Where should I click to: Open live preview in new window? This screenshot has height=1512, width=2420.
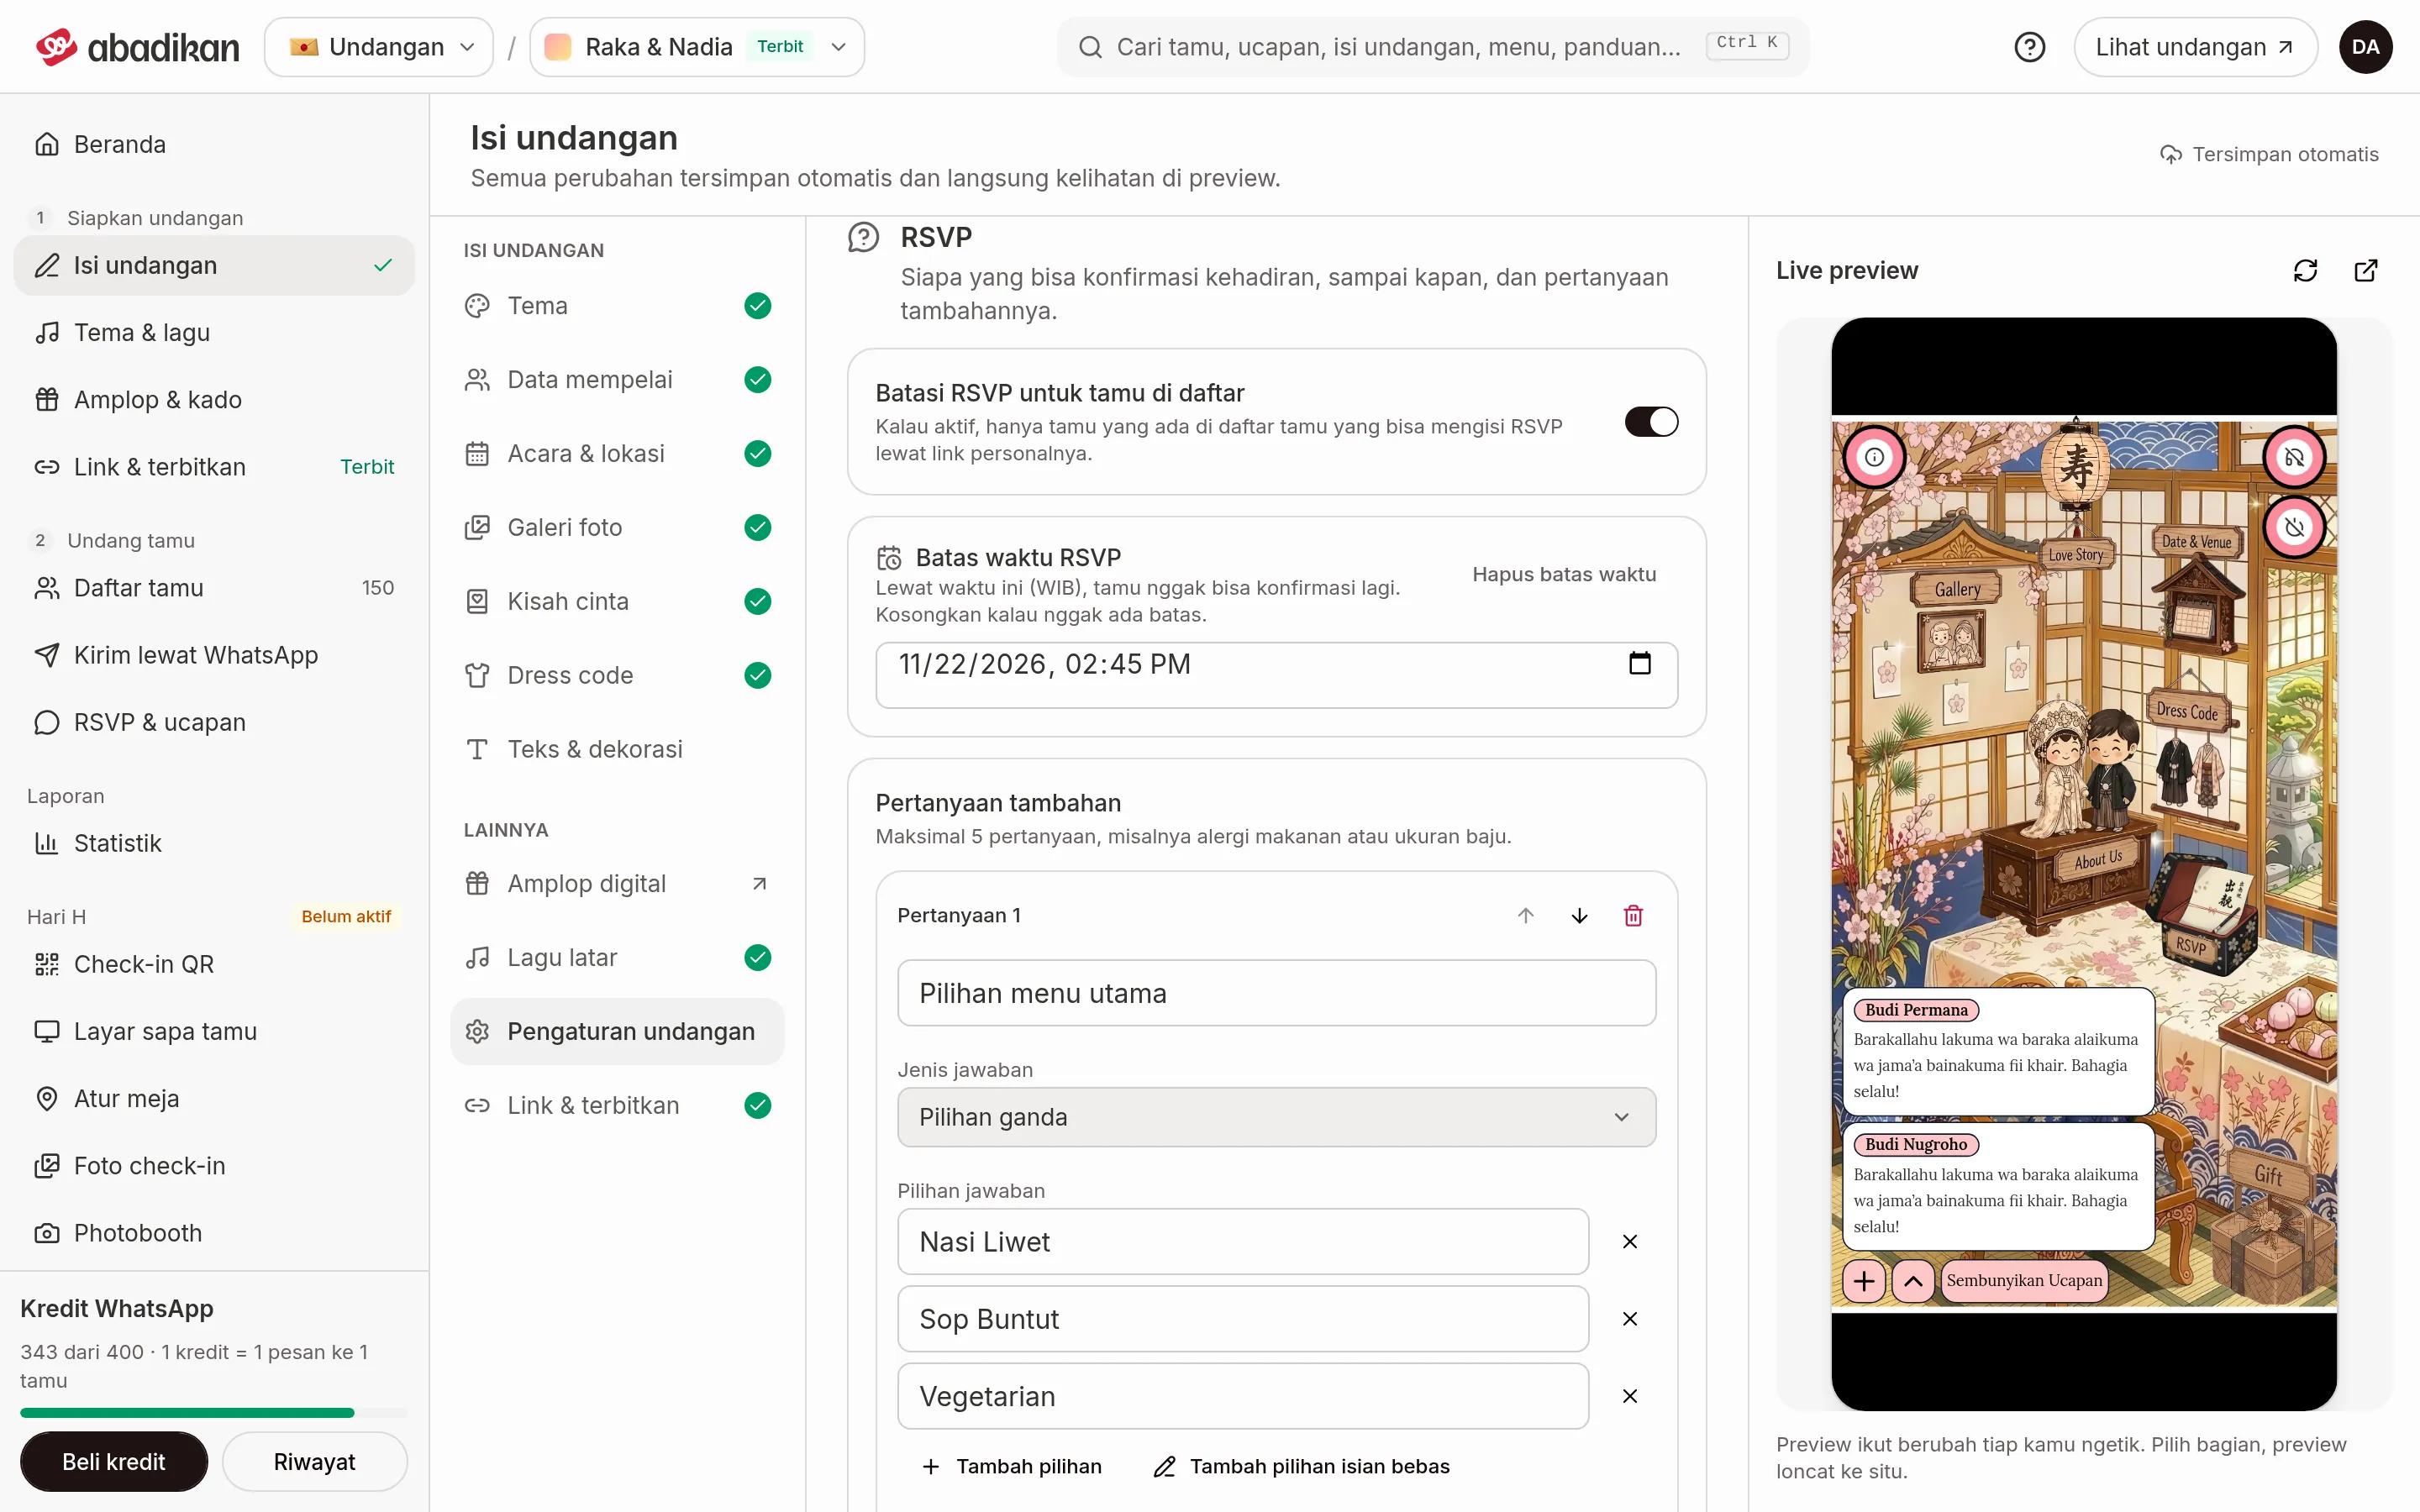pos(2366,270)
